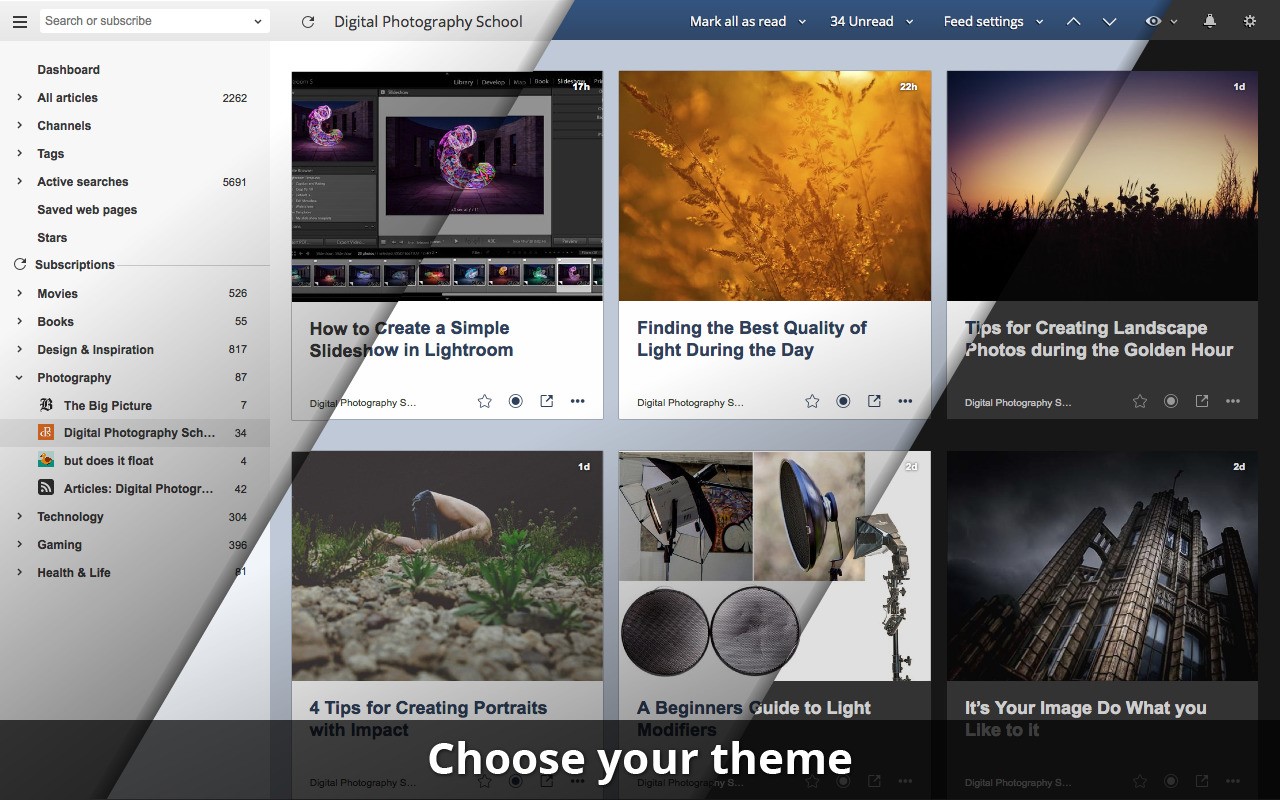Open the settings gear icon

(1250, 21)
